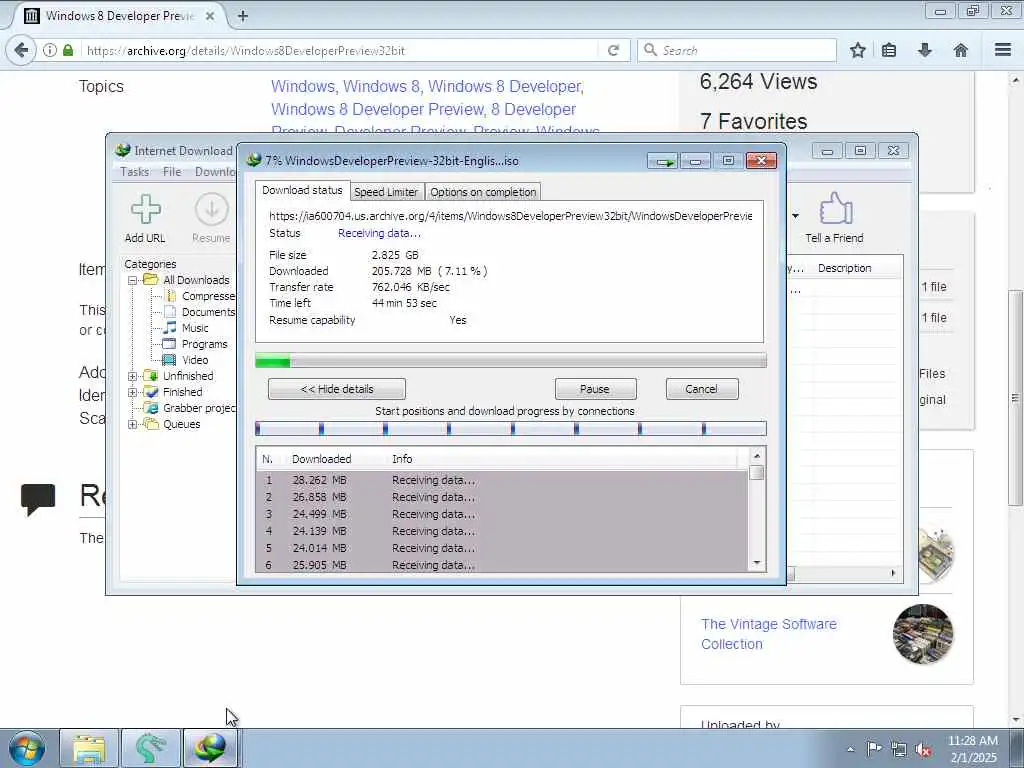
Task: Click Hide details button
Action: [337, 389]
